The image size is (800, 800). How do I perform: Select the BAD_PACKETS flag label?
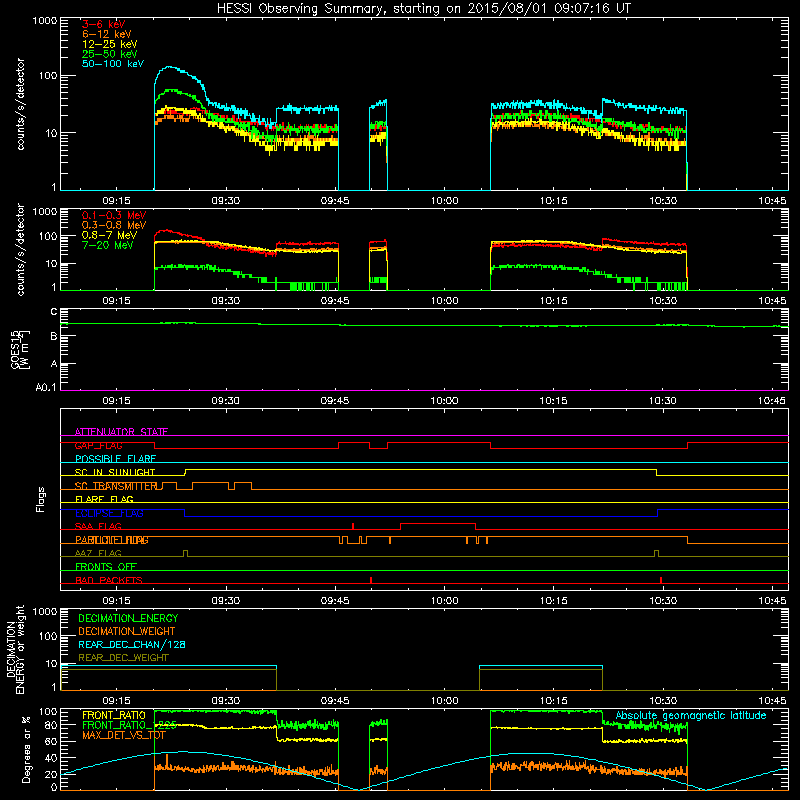[109, 580]
